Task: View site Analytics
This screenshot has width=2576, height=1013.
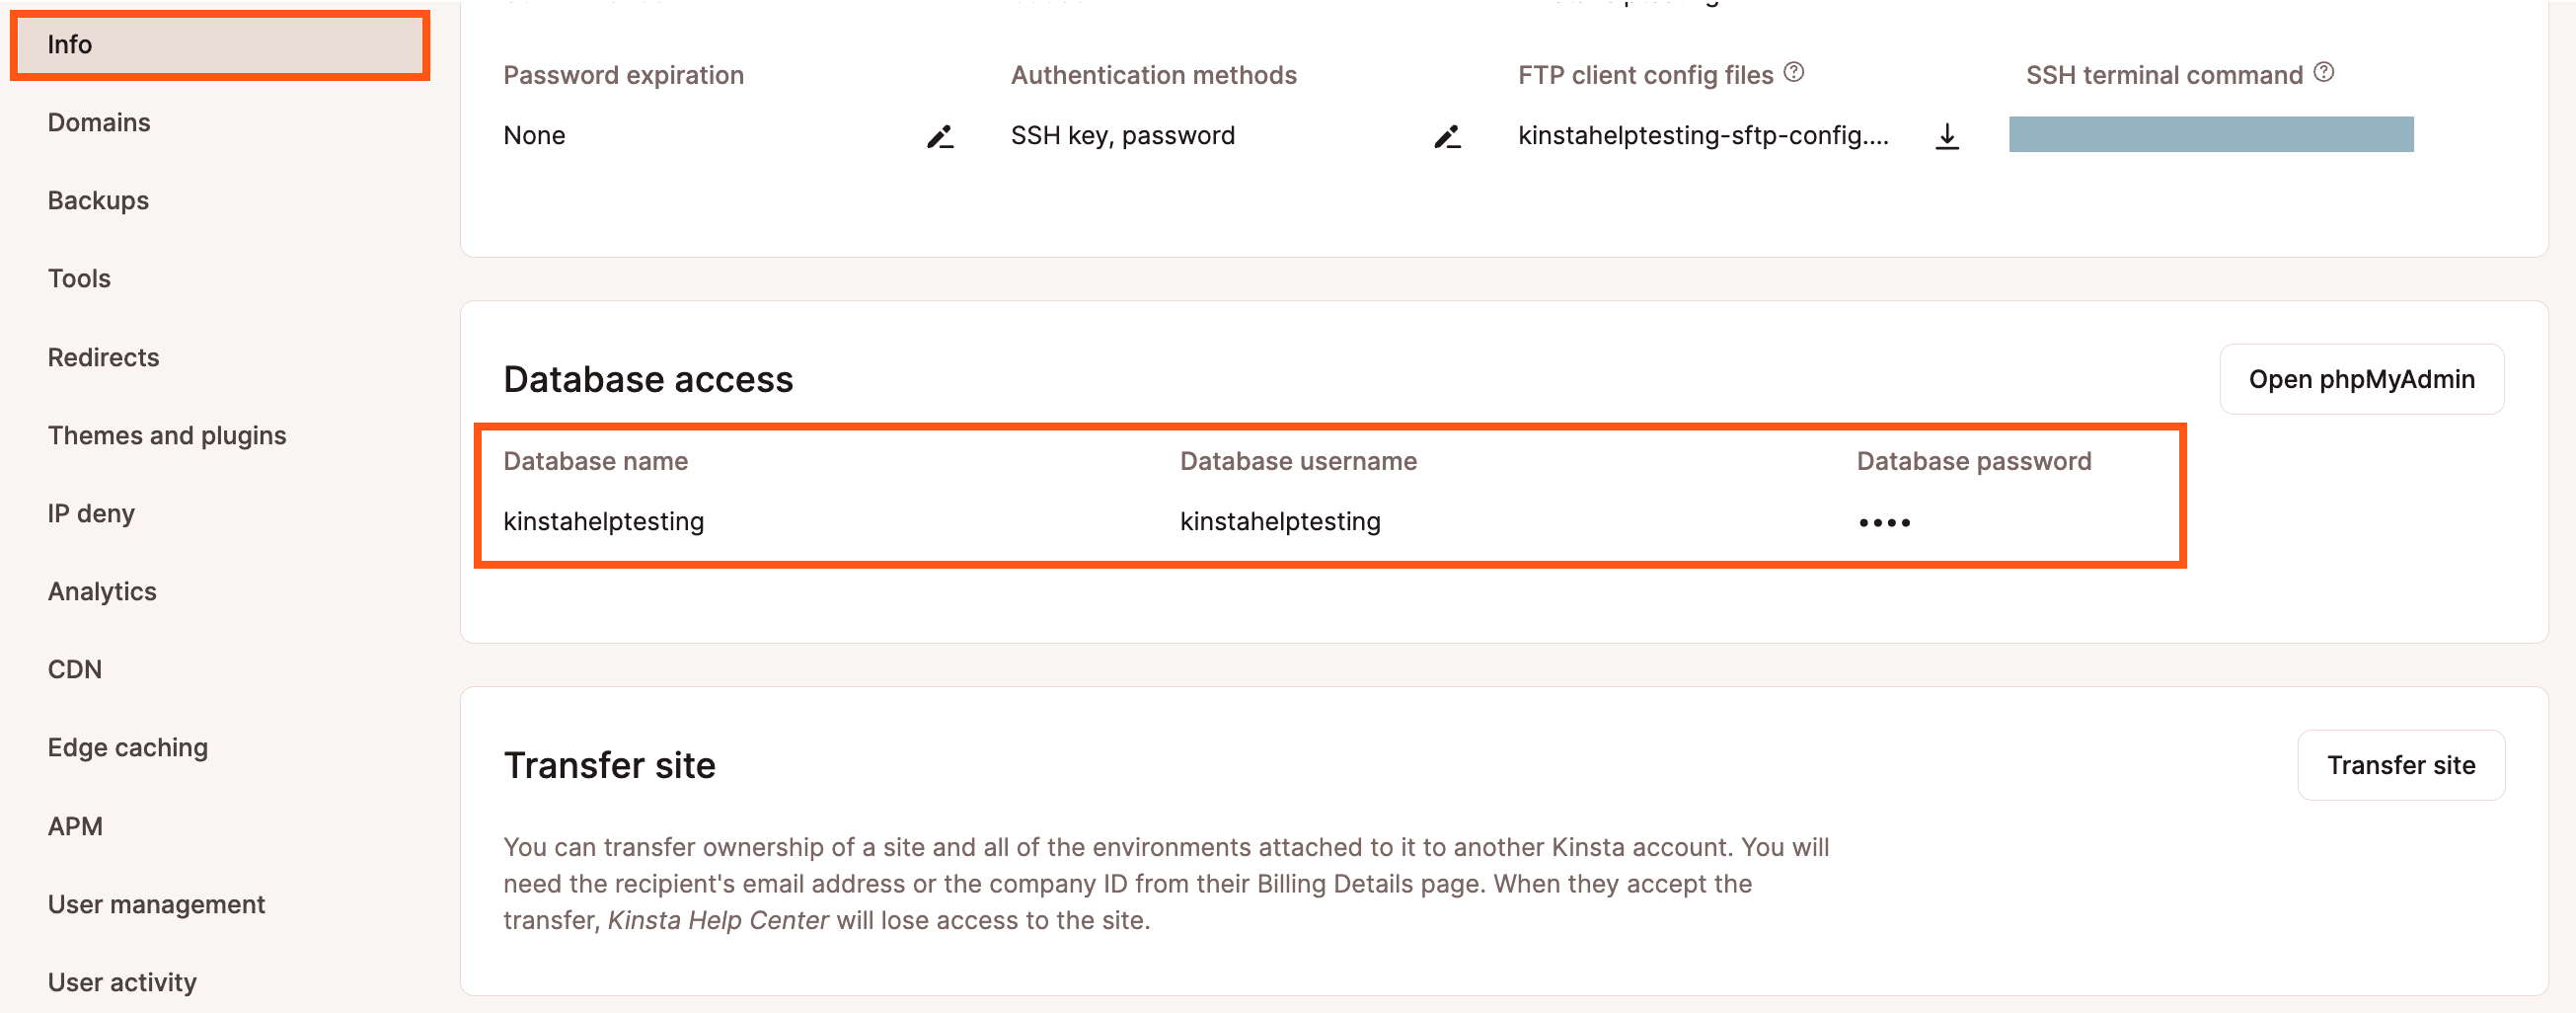Action: 102,591
